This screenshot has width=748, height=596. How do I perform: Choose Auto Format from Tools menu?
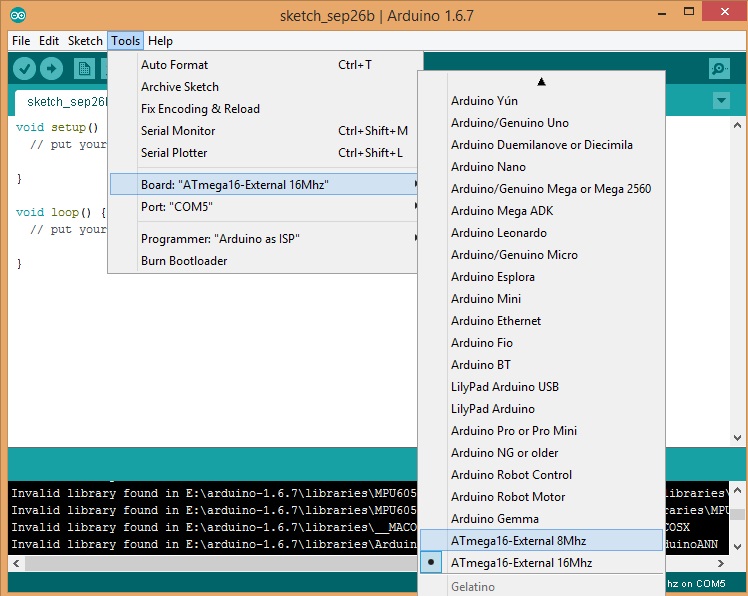(266, 65)
